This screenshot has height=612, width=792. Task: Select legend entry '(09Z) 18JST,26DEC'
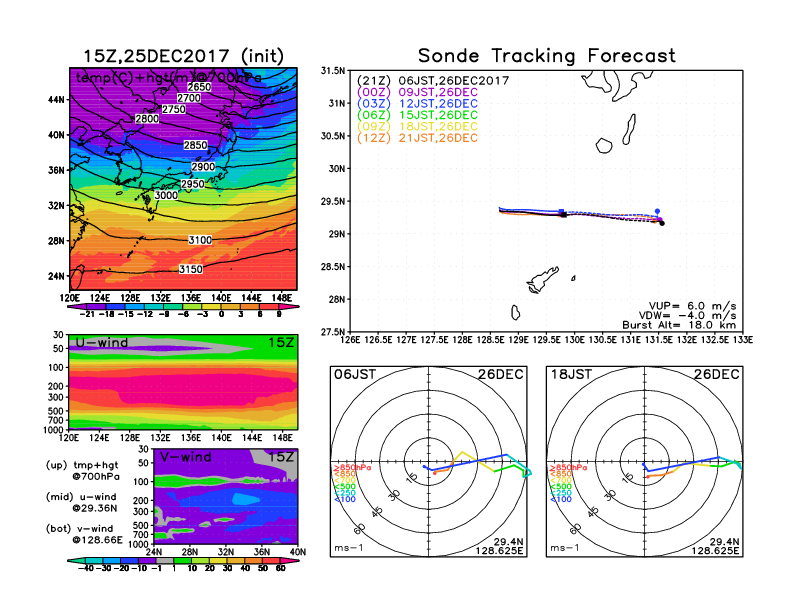point(417,127)
